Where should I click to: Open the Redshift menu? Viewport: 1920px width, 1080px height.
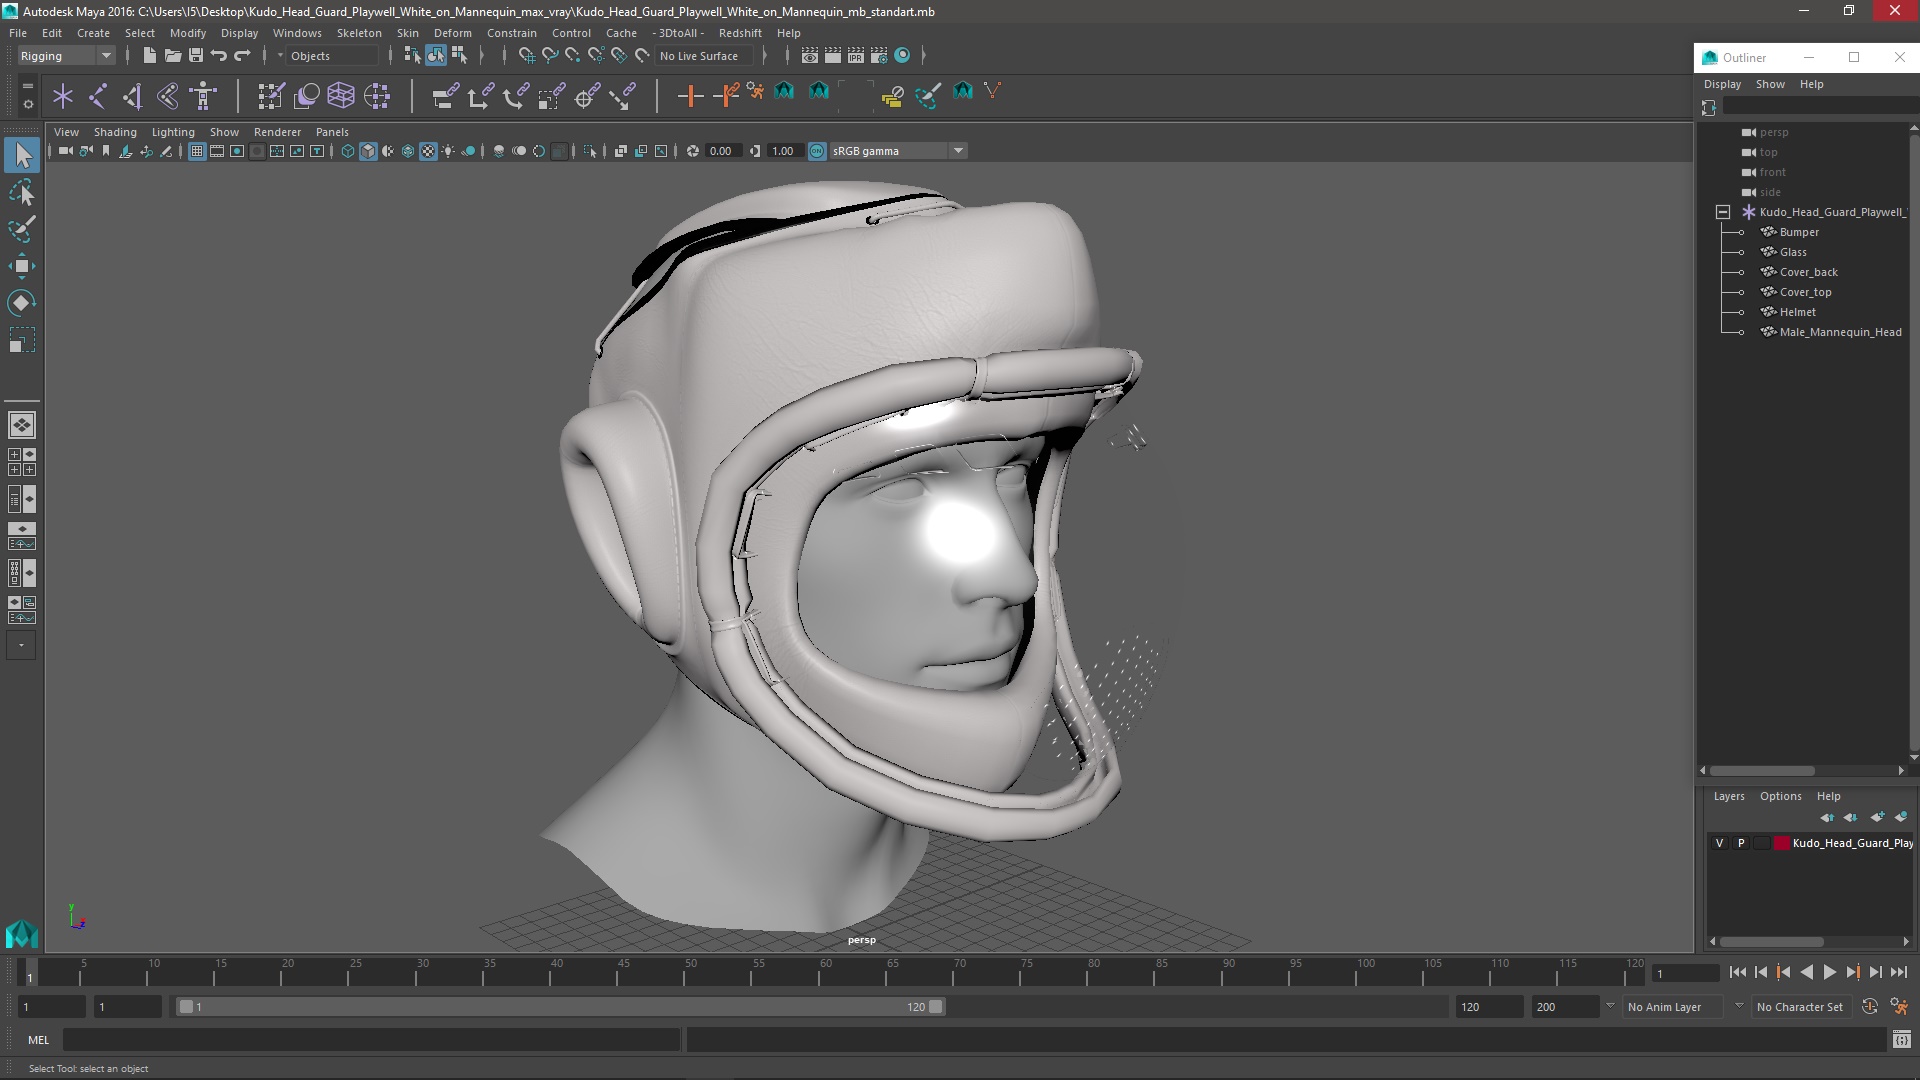[740, 33]
